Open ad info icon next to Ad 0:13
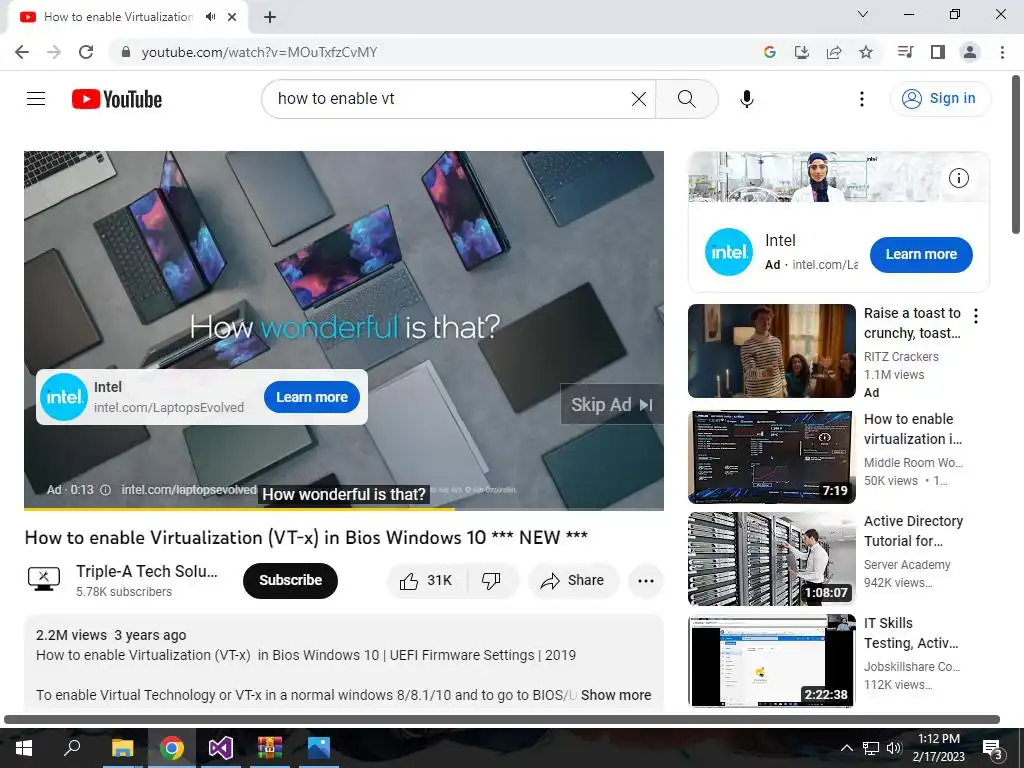Image resolution: width=1024 pixels, height=768 pixels. pos(105,490)
